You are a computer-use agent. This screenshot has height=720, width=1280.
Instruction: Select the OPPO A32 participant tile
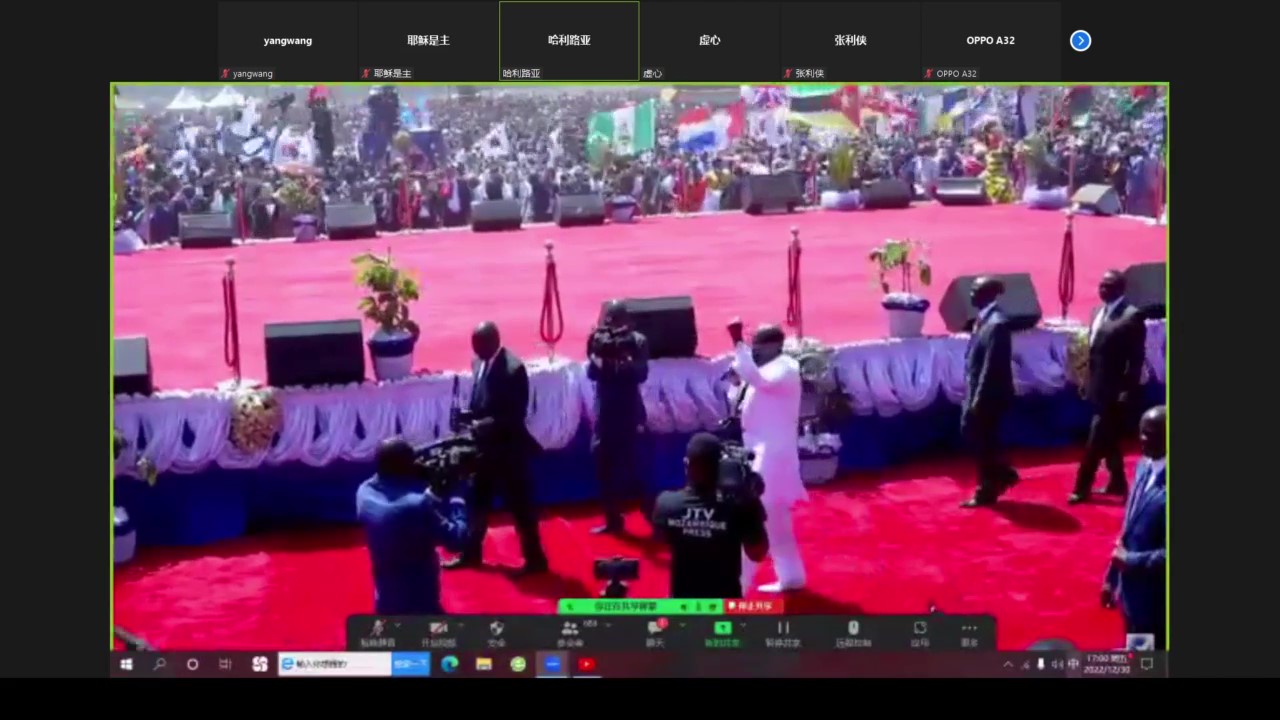[990, 41]
